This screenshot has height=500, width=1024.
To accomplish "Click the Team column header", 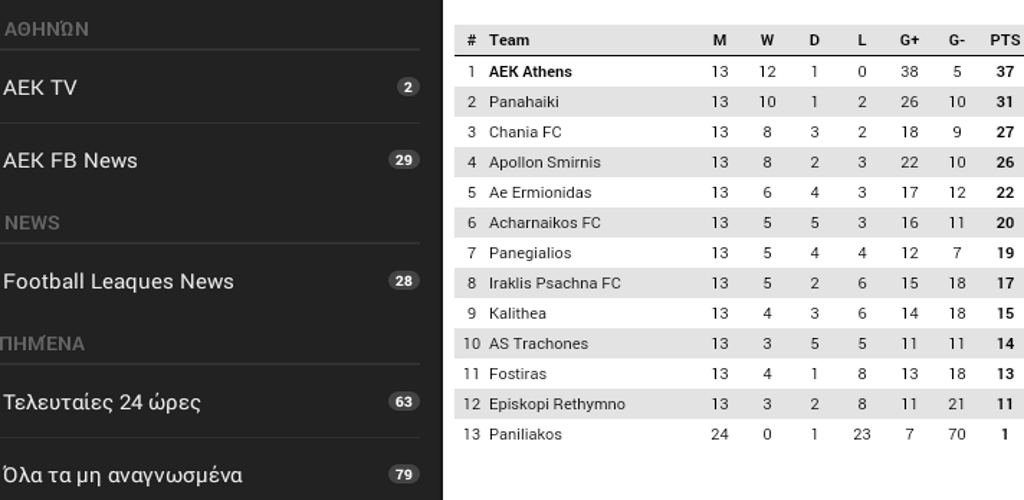I will click(x=509, y=40).
